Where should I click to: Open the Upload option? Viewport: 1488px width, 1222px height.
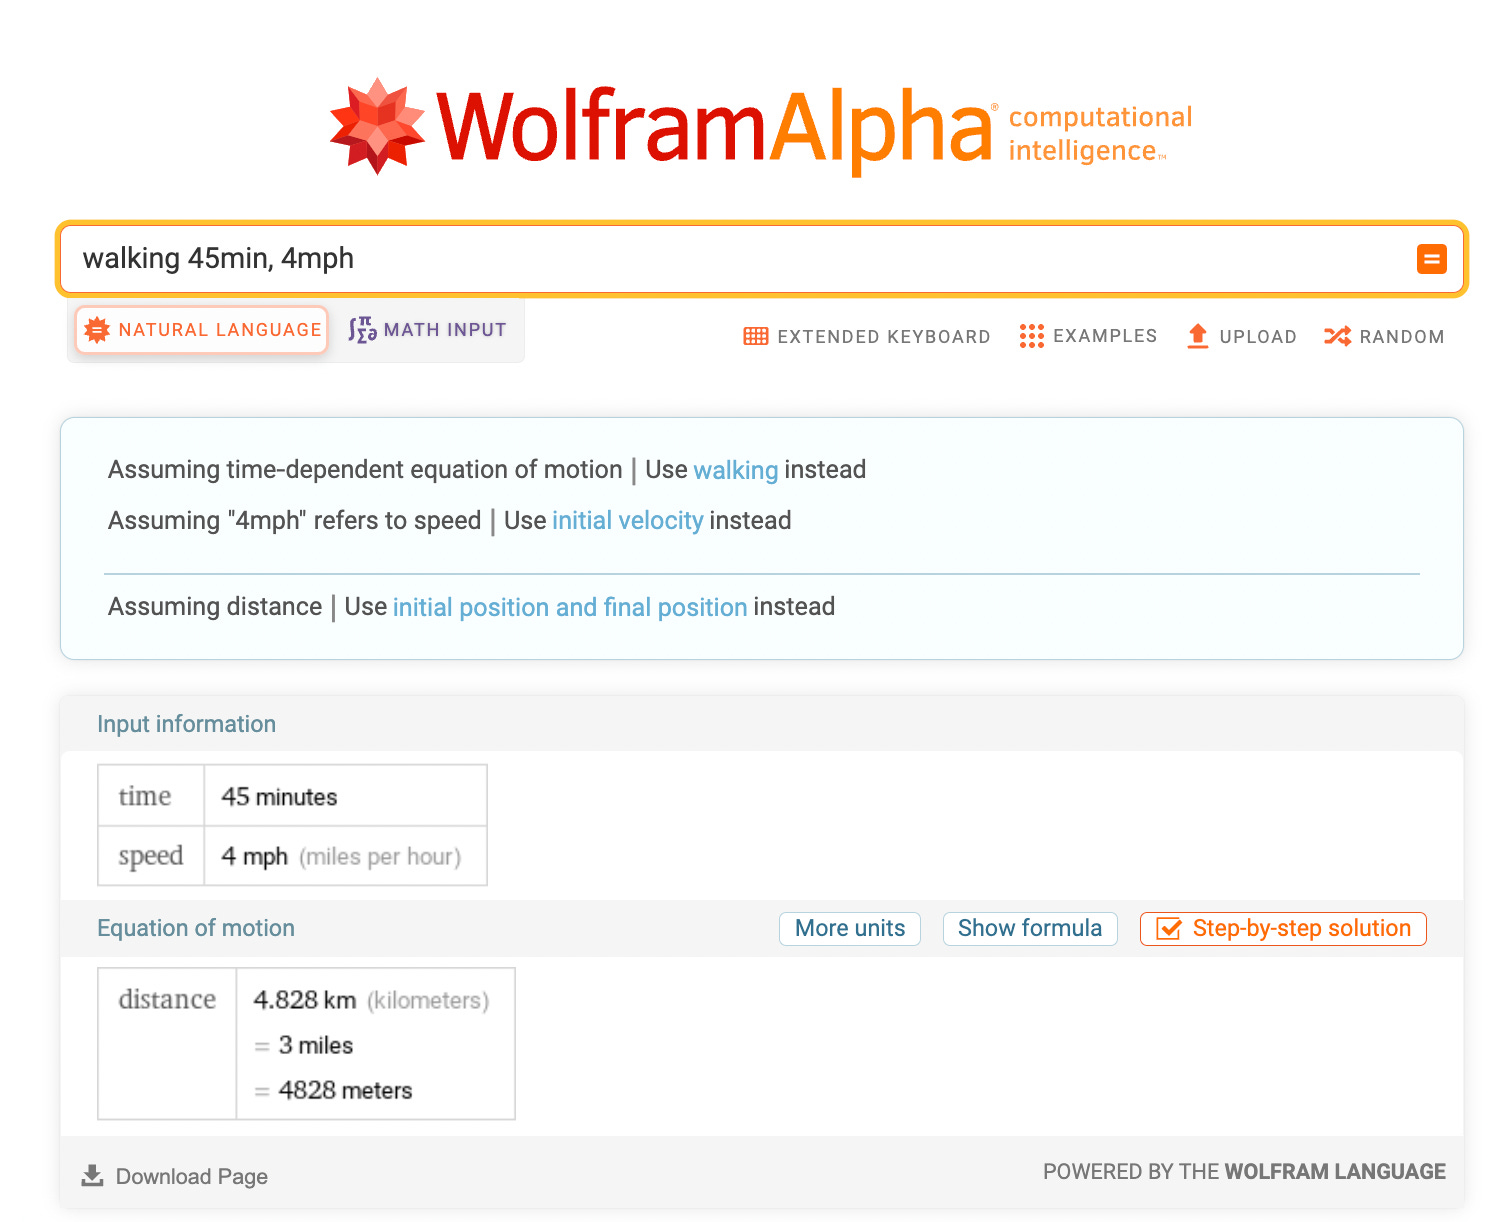pos(1241,336)
